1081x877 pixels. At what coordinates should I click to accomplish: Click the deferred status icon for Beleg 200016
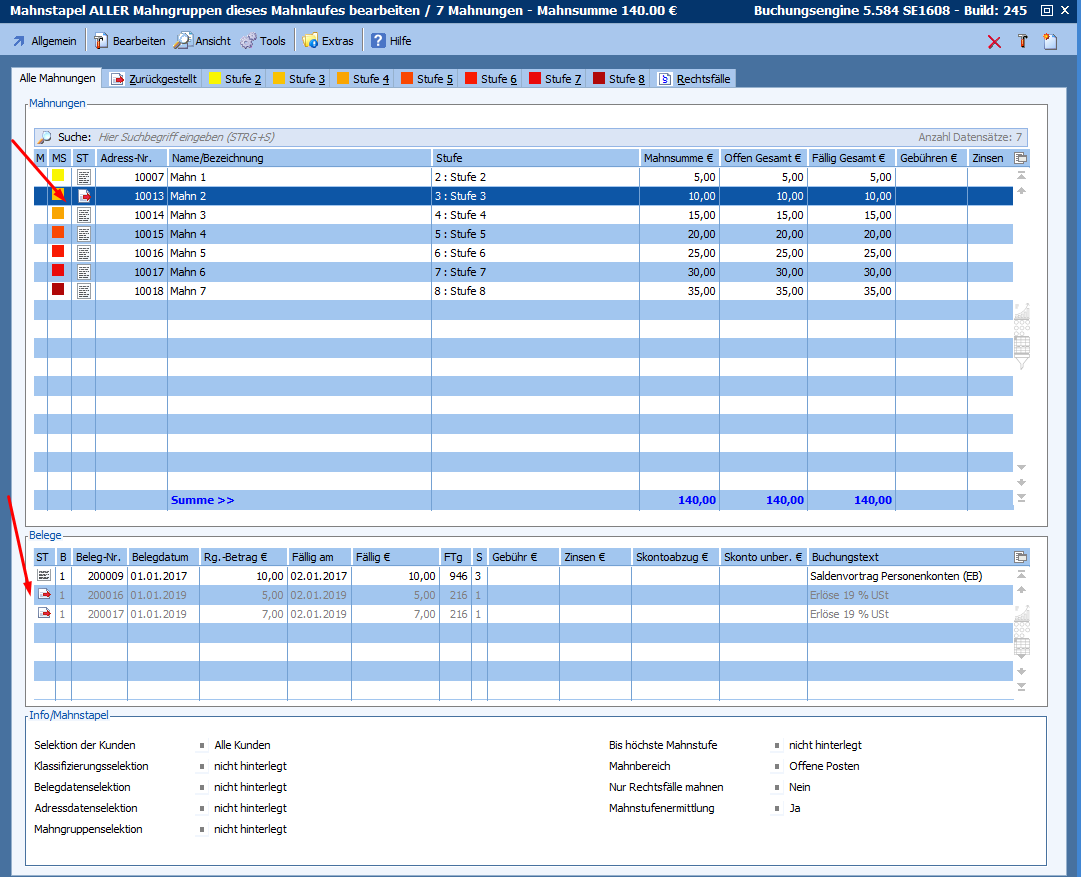pyautogui.click(x=43, y=595)
